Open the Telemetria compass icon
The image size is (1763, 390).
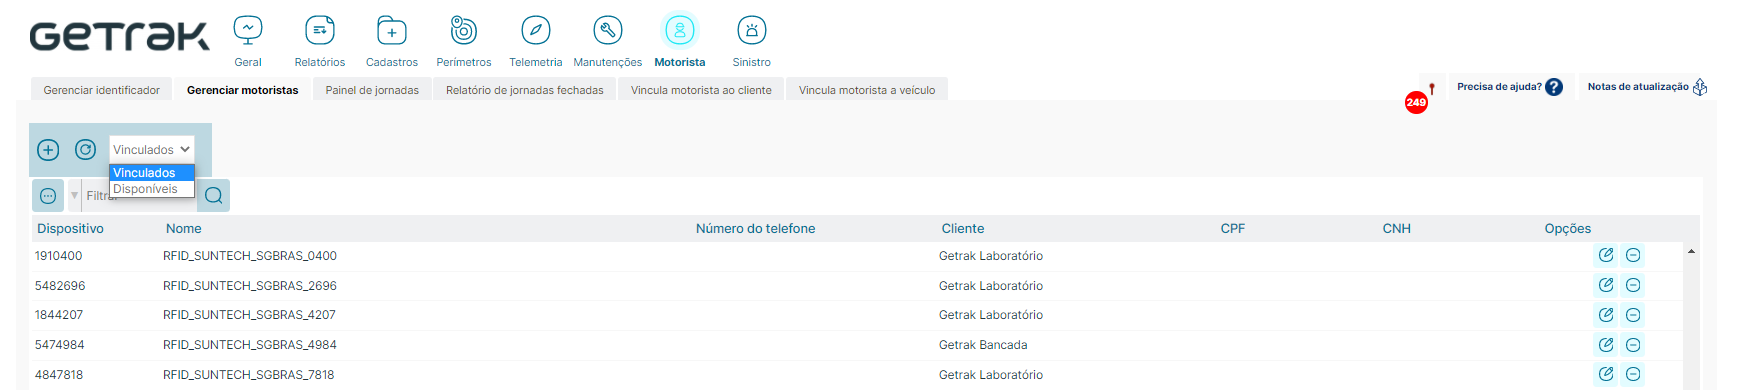(536, 31)
